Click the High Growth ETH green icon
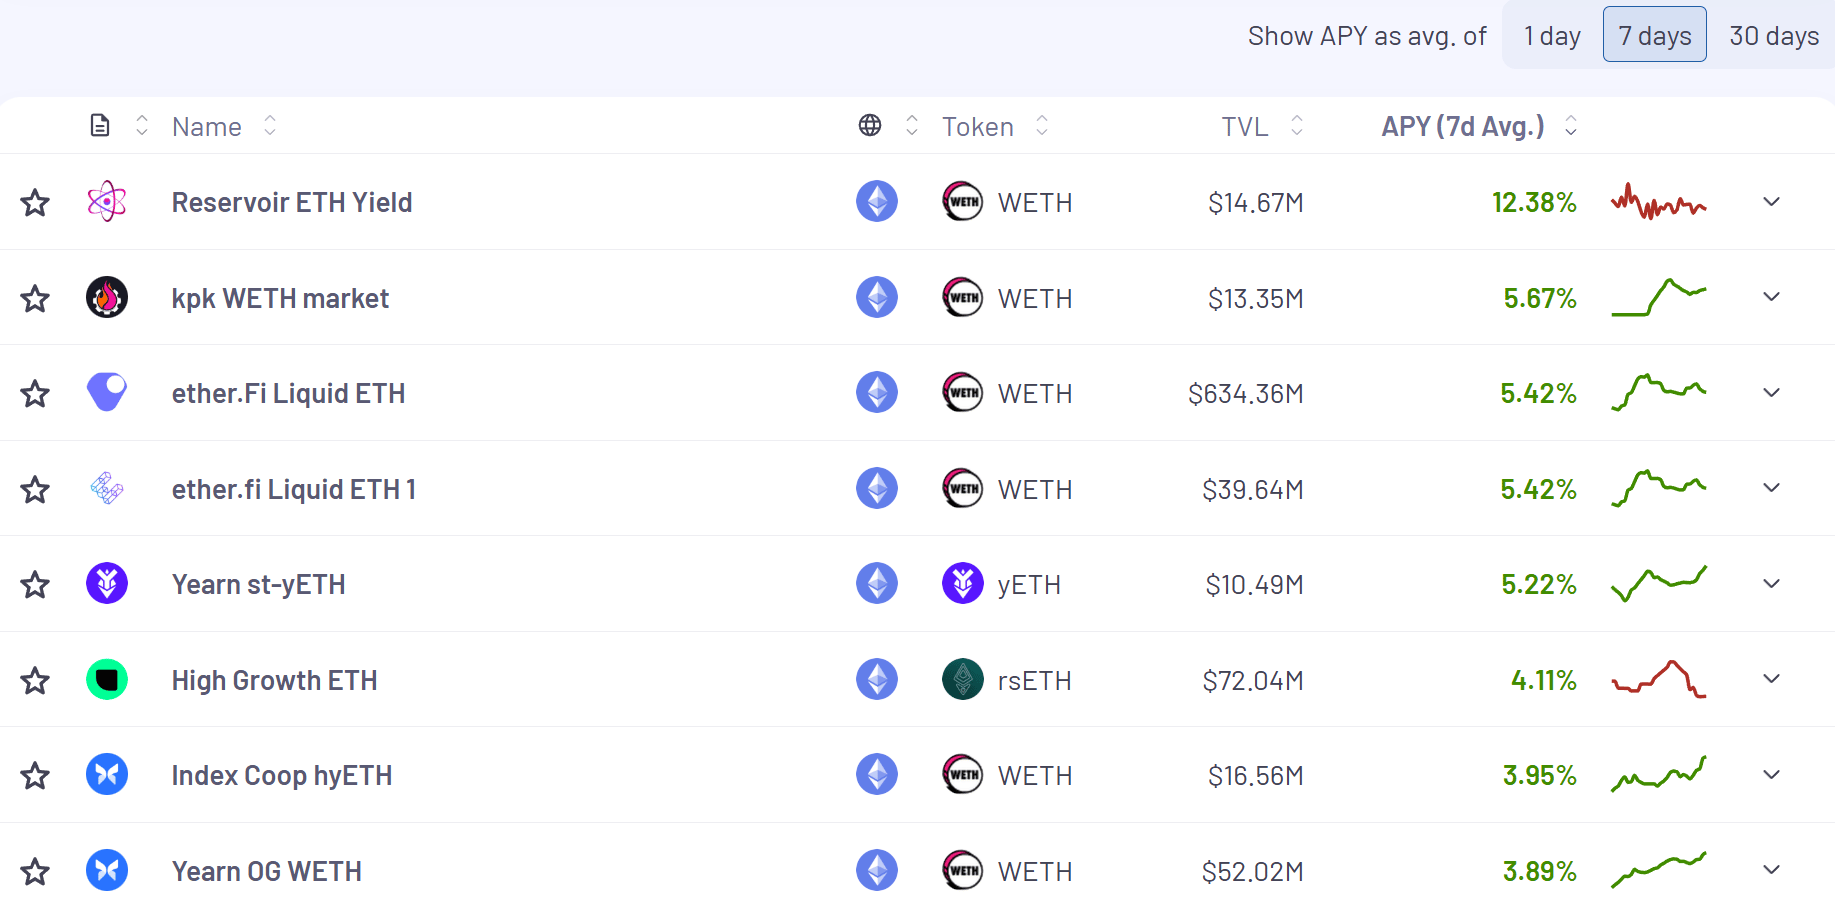1835x898 pixels. point(107,680)
